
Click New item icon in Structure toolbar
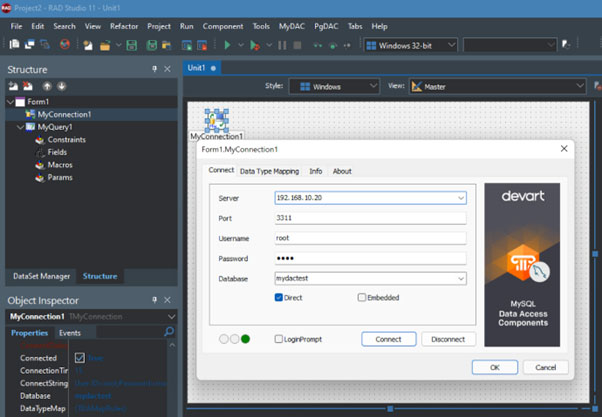tap(13, 86)
